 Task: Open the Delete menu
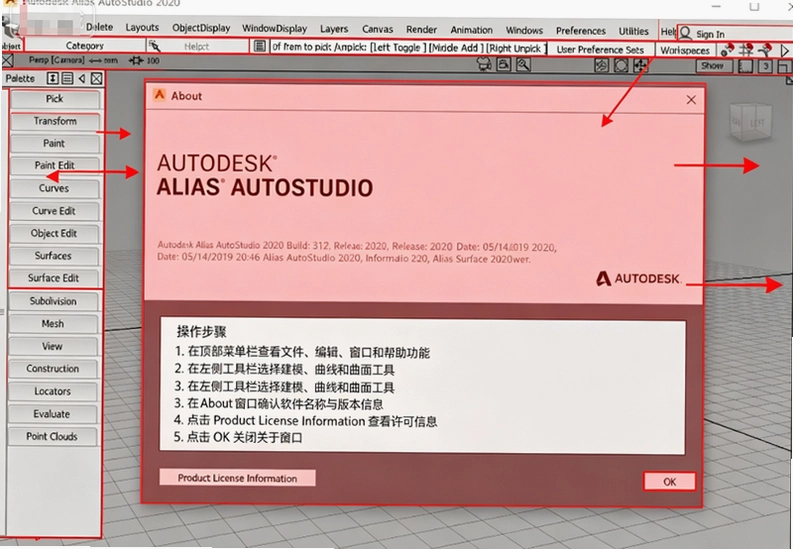[100, 27]
